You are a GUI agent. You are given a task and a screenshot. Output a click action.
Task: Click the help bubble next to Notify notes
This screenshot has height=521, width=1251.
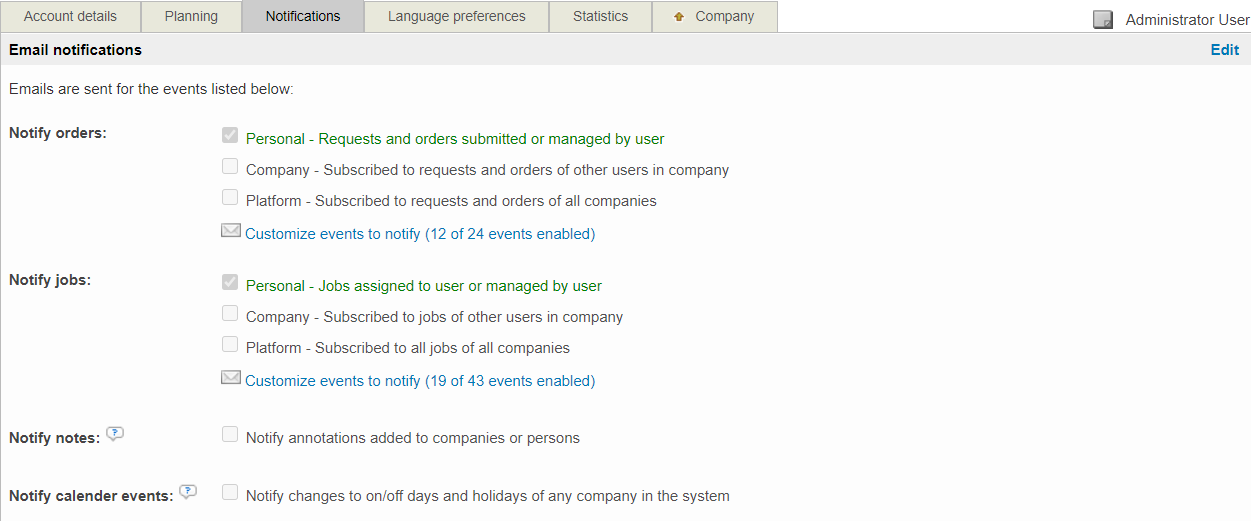(115, 434)
